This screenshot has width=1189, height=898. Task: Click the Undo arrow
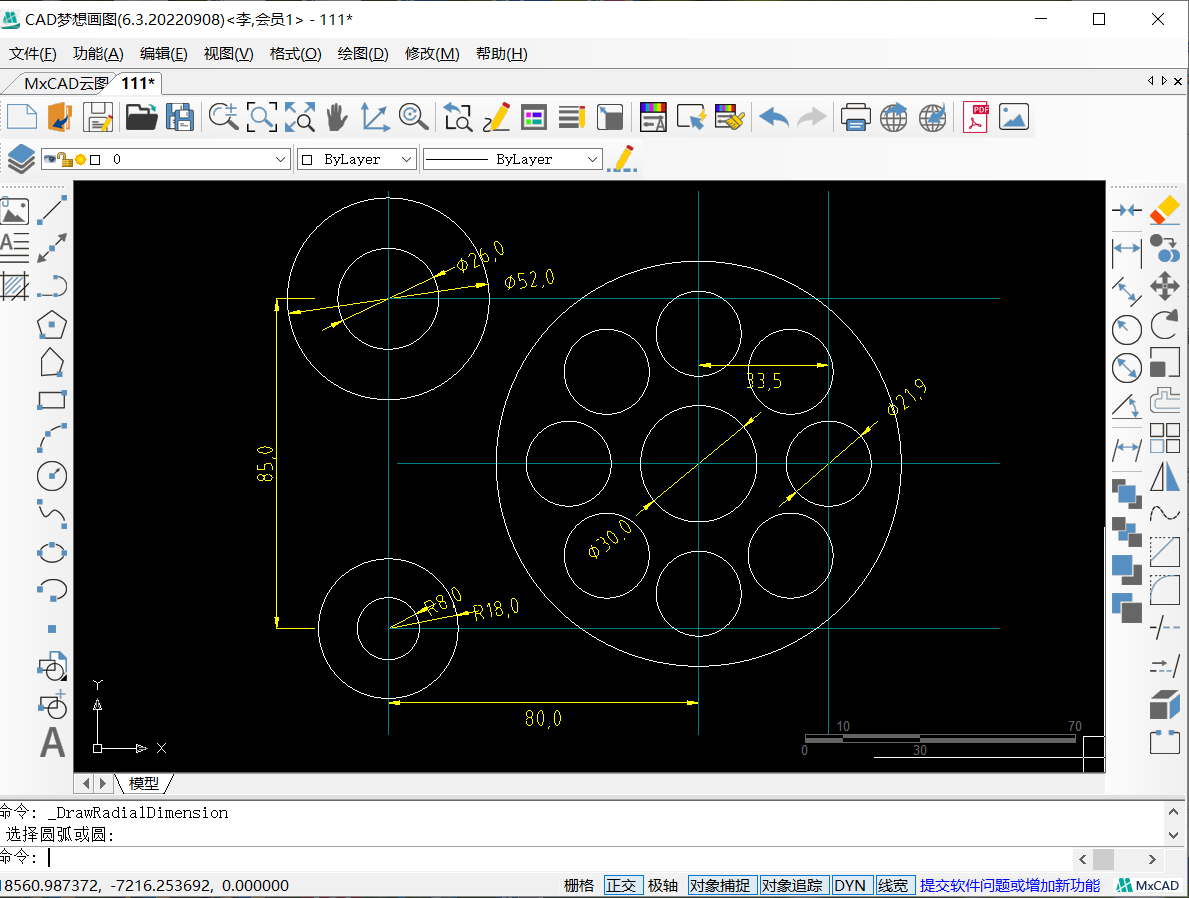(x=773, y=118)
